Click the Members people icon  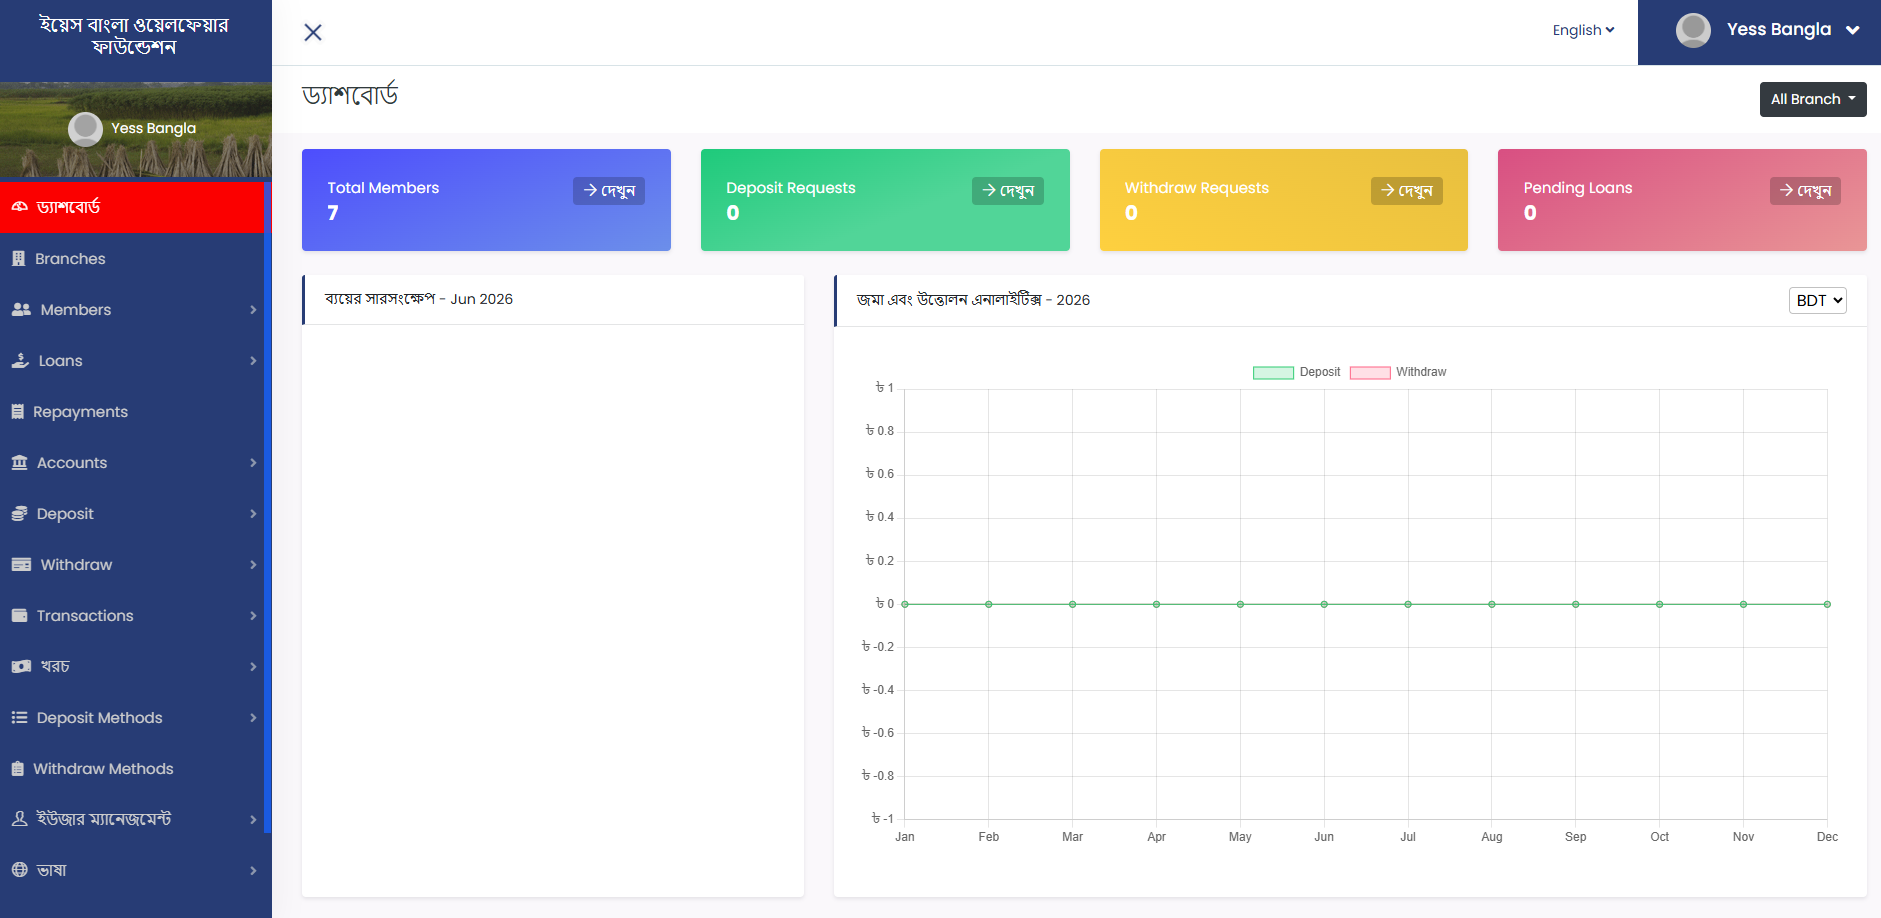21,310
